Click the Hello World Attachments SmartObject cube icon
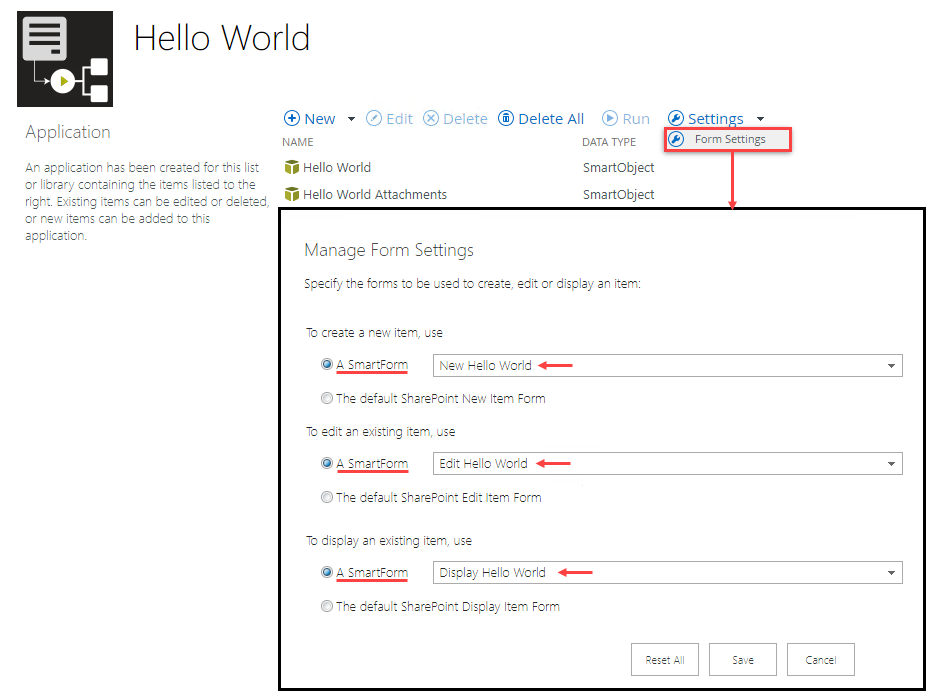 tap(292, 194)
